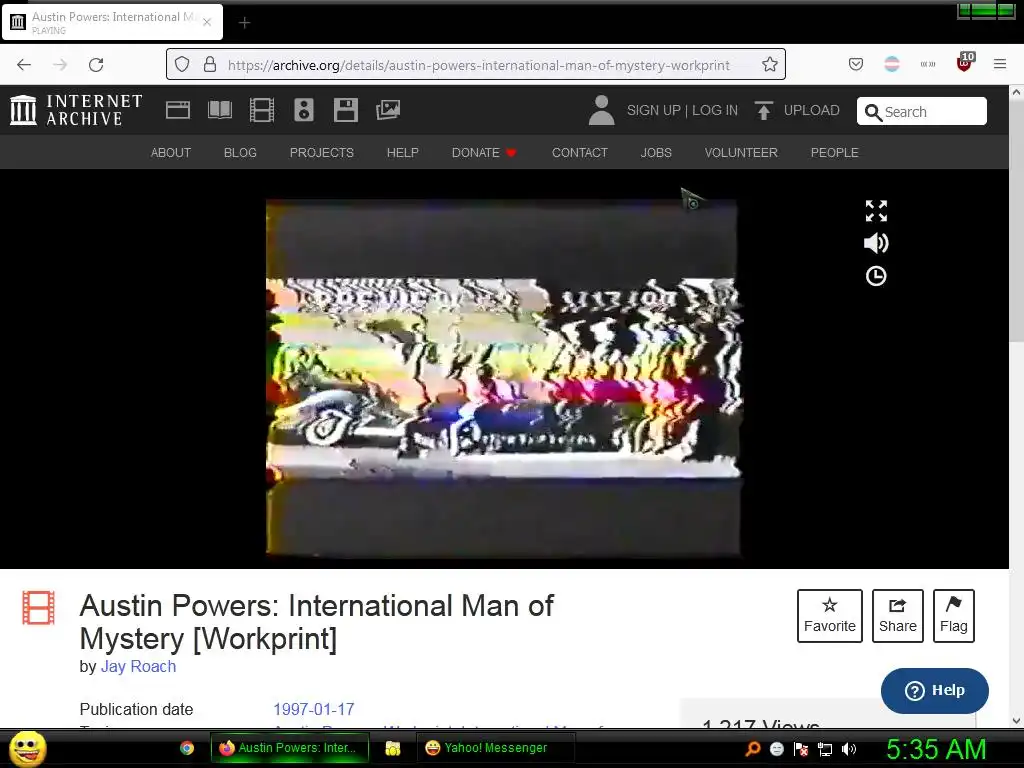Save page to Pocket
The image size is (1024, 768).
[856, 64]
